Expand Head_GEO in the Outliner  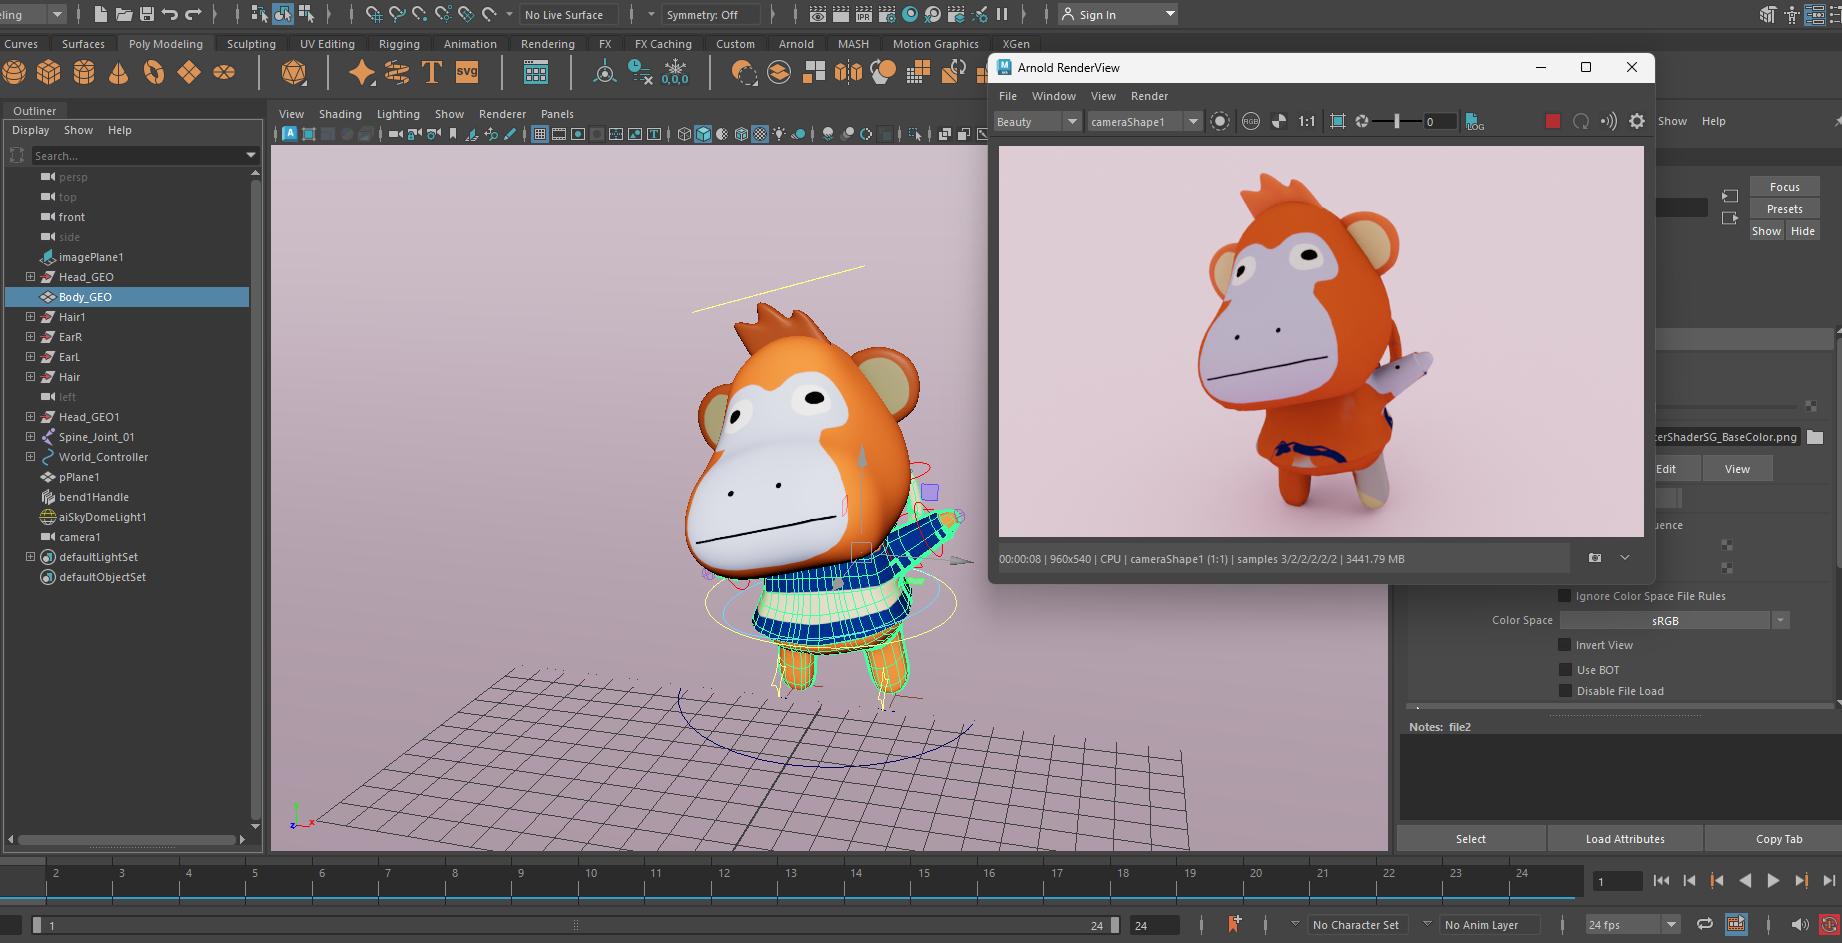pyautogui.click(x=29, y=277)
